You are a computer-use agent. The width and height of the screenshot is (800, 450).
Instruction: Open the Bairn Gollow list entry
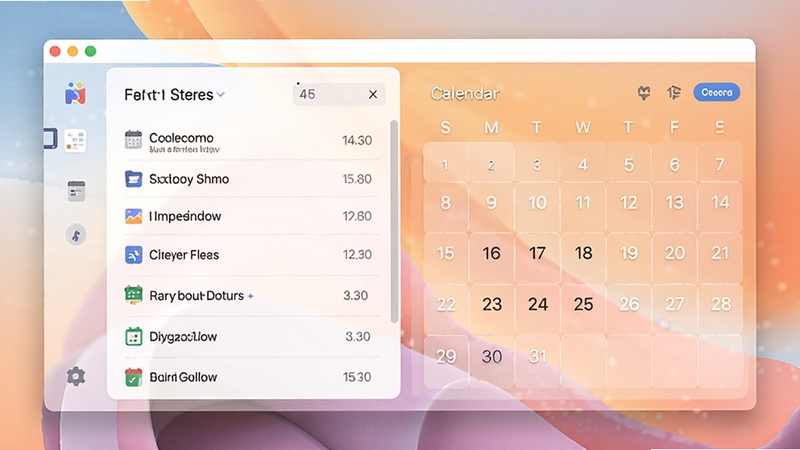coord(252,378)
